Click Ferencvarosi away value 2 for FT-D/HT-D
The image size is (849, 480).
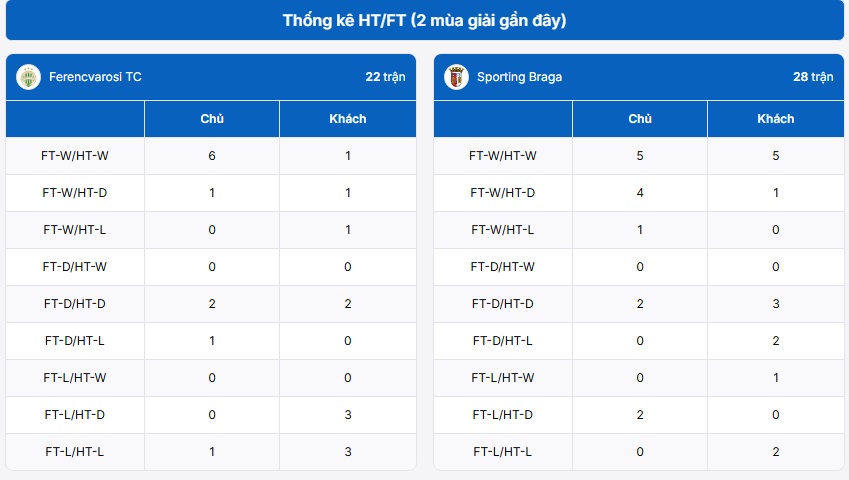click(x=348, y=304)
